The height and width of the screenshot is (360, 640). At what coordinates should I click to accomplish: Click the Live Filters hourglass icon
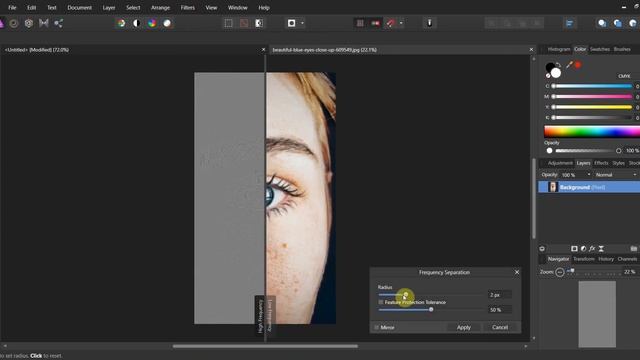point(601,249)
